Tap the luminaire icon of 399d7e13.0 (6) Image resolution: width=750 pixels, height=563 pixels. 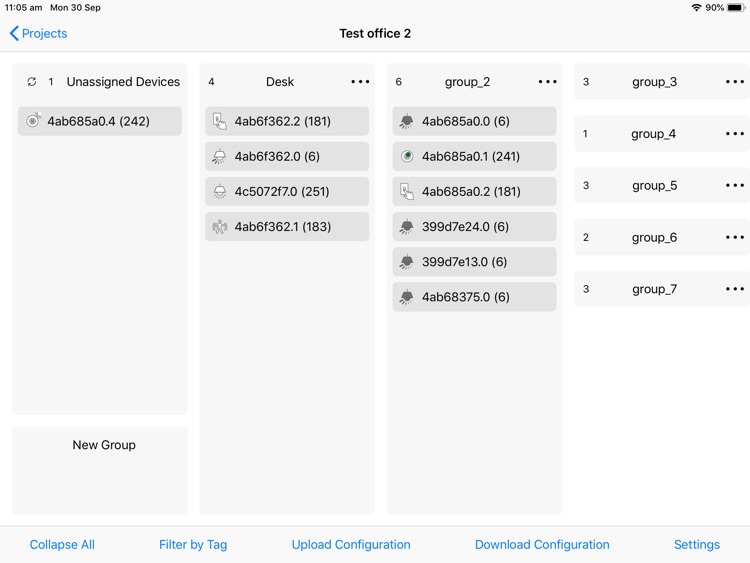(407, 262)
